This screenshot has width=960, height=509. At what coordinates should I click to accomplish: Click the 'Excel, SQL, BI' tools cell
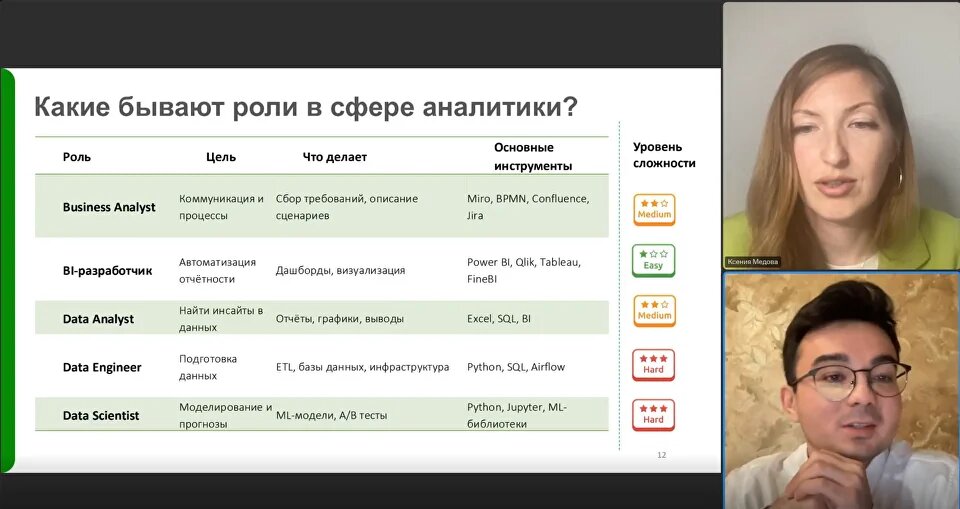pos(498,319)
